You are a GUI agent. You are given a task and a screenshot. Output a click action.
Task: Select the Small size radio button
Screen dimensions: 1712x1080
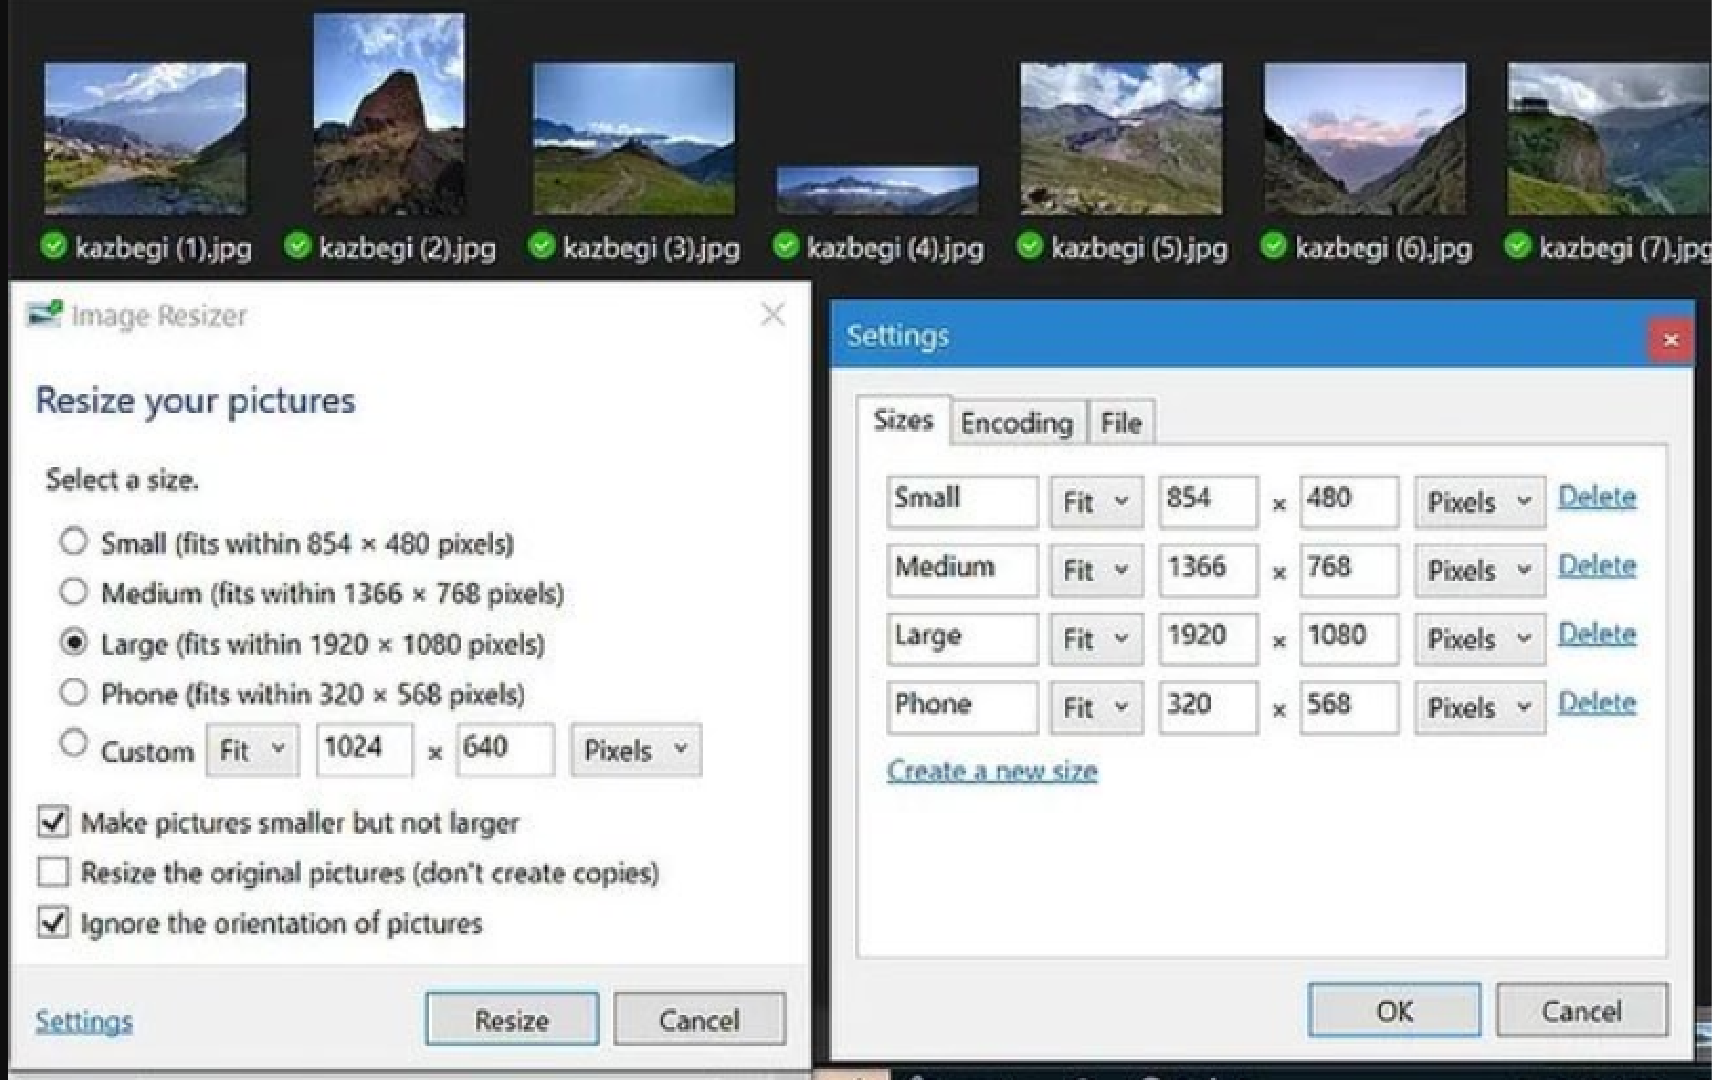coord(73,542)
